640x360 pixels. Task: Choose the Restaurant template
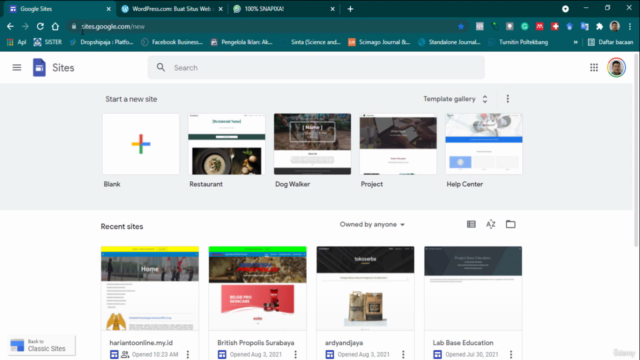[x=227, y=144]
